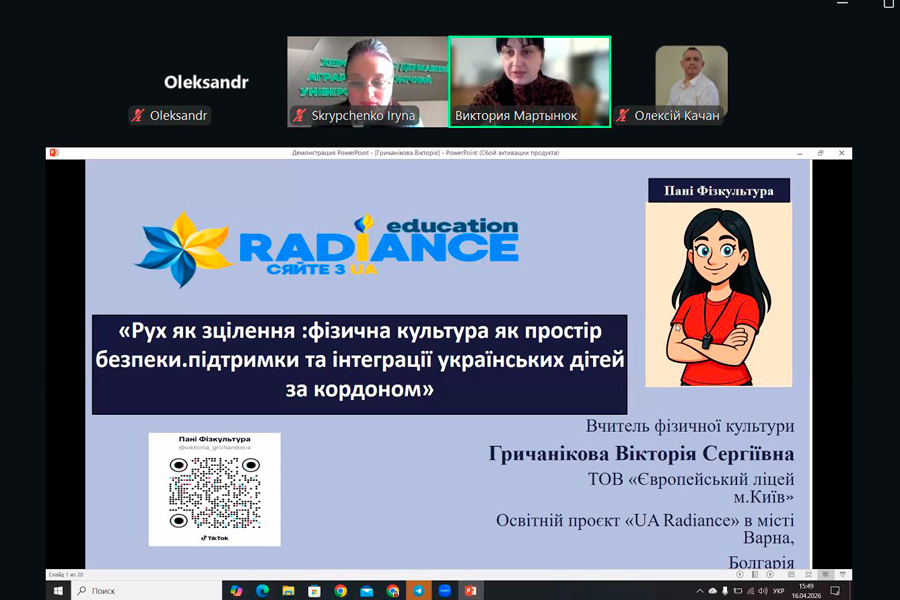This screenshot has height=600, width=900.
Task: Click the Radiance education logo
Action: click(x=327, y=249)
